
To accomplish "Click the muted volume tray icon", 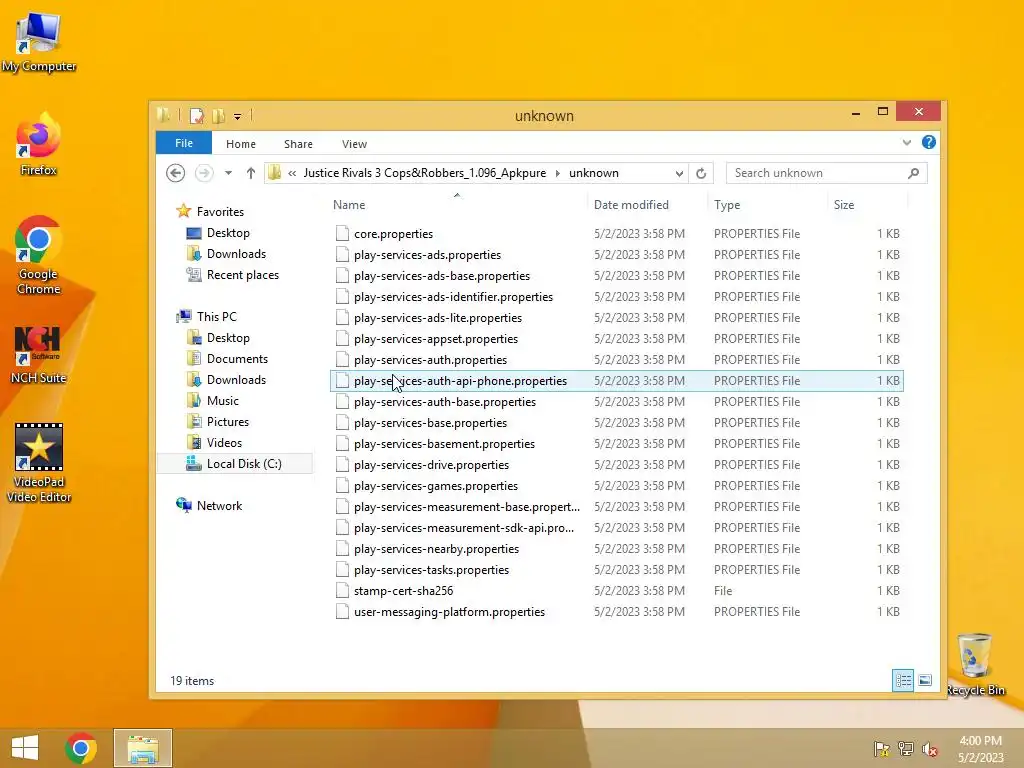I will click(929, 749).
